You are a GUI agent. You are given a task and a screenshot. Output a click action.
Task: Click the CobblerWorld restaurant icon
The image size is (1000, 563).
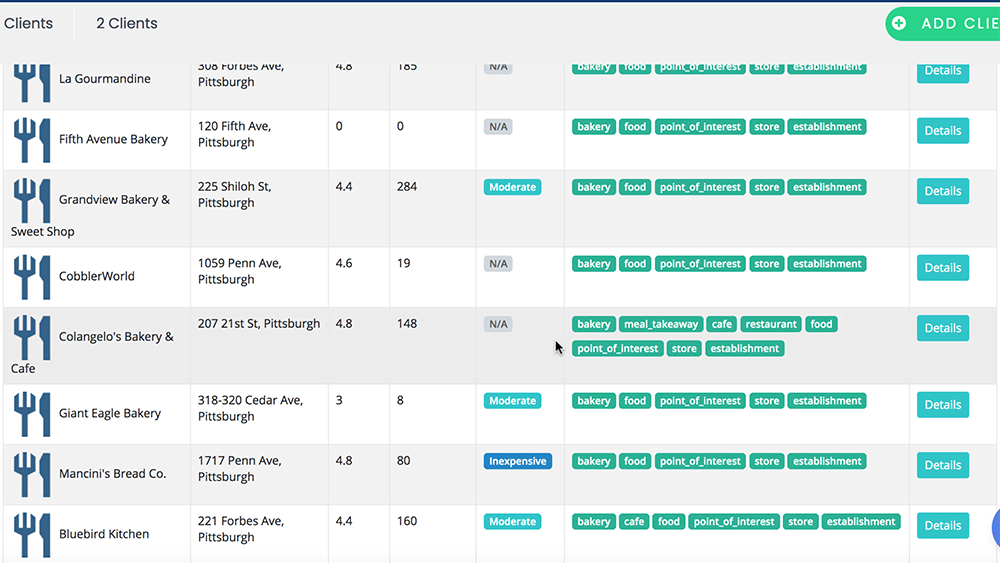pyautogui.click(x=32, y=277)
